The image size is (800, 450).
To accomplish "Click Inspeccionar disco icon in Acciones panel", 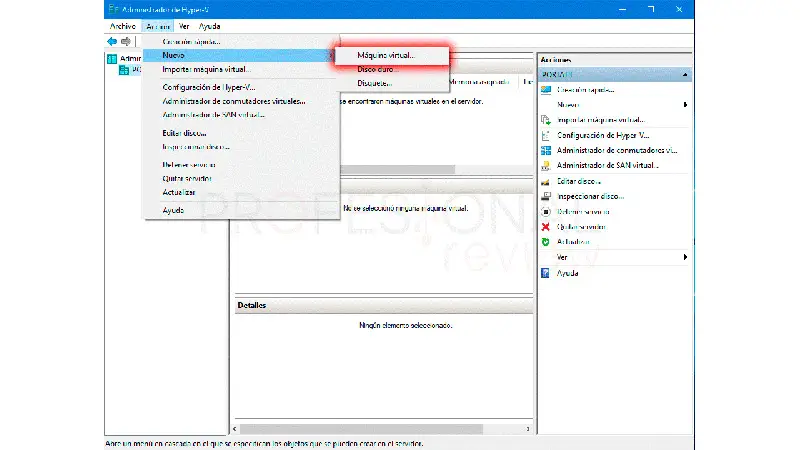I will (546, 196).
